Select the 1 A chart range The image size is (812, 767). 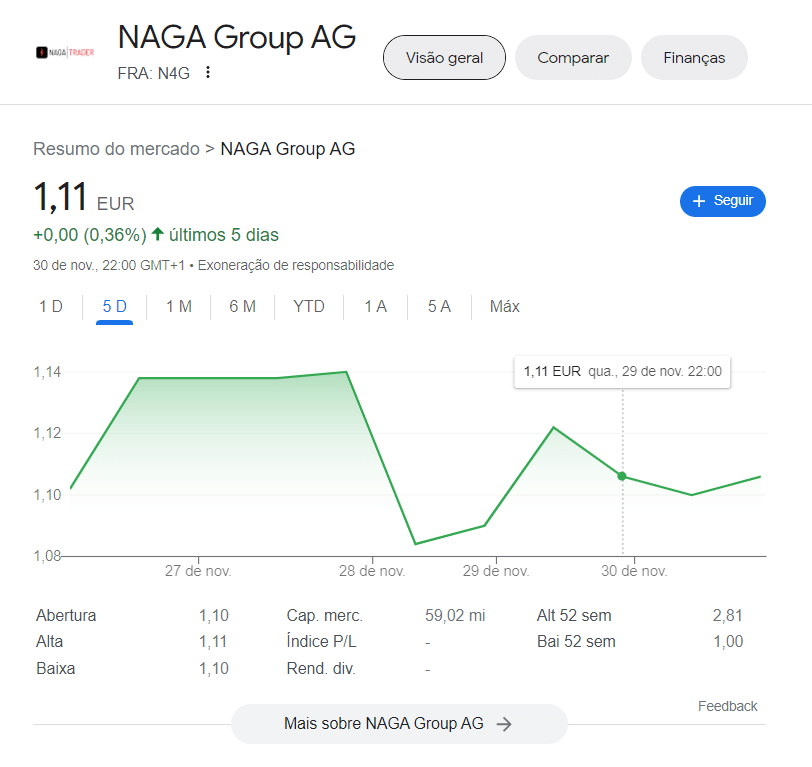pyautogui.click(x=375, y=307)
